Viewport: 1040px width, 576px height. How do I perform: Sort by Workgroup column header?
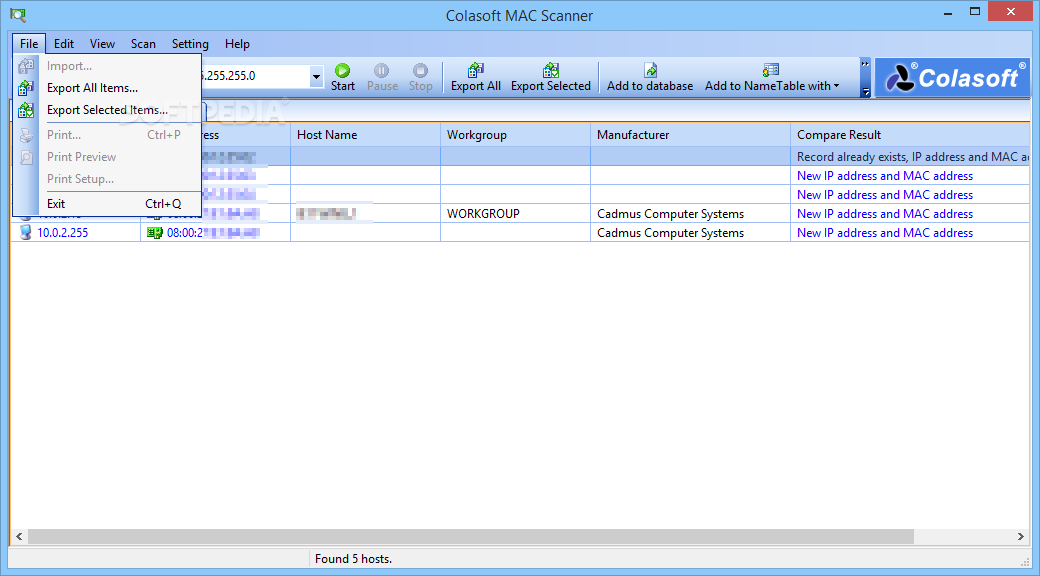coord(515,135)
